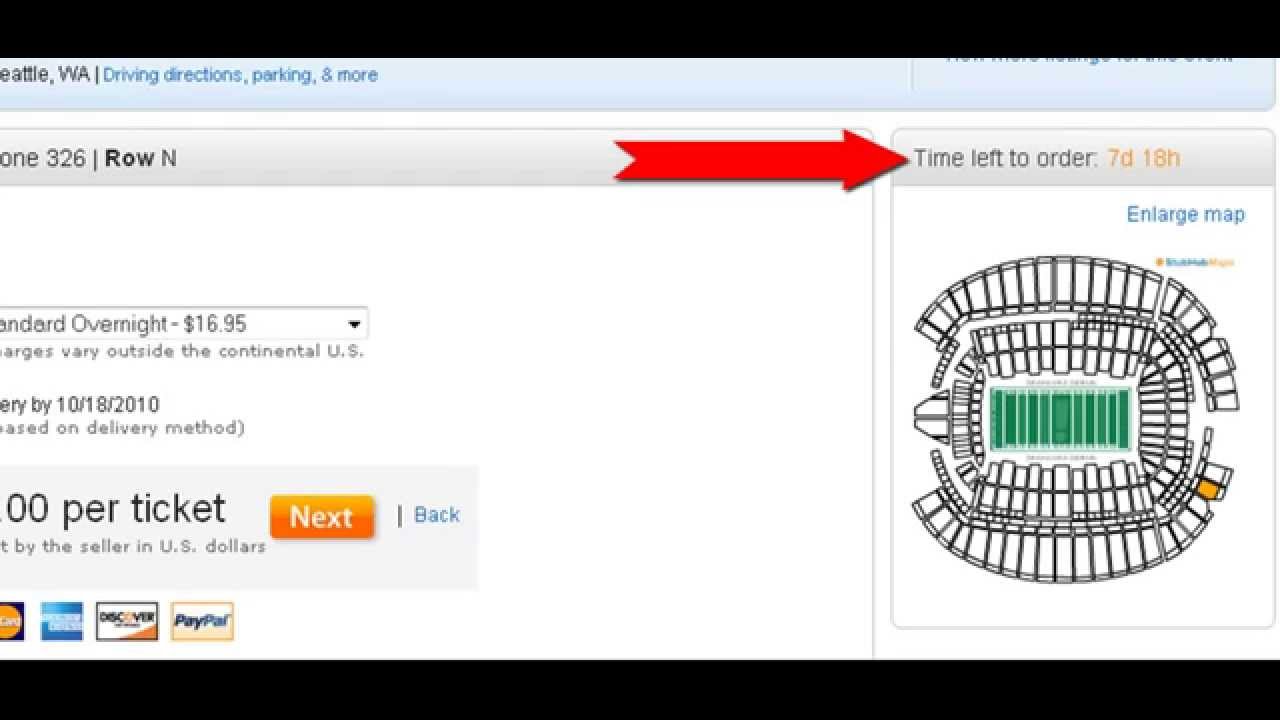Viewport: 1280px width, 720px height.
Task: Click the StubHub Maps logo above the stadium
Action: (x=1195, y=262)
